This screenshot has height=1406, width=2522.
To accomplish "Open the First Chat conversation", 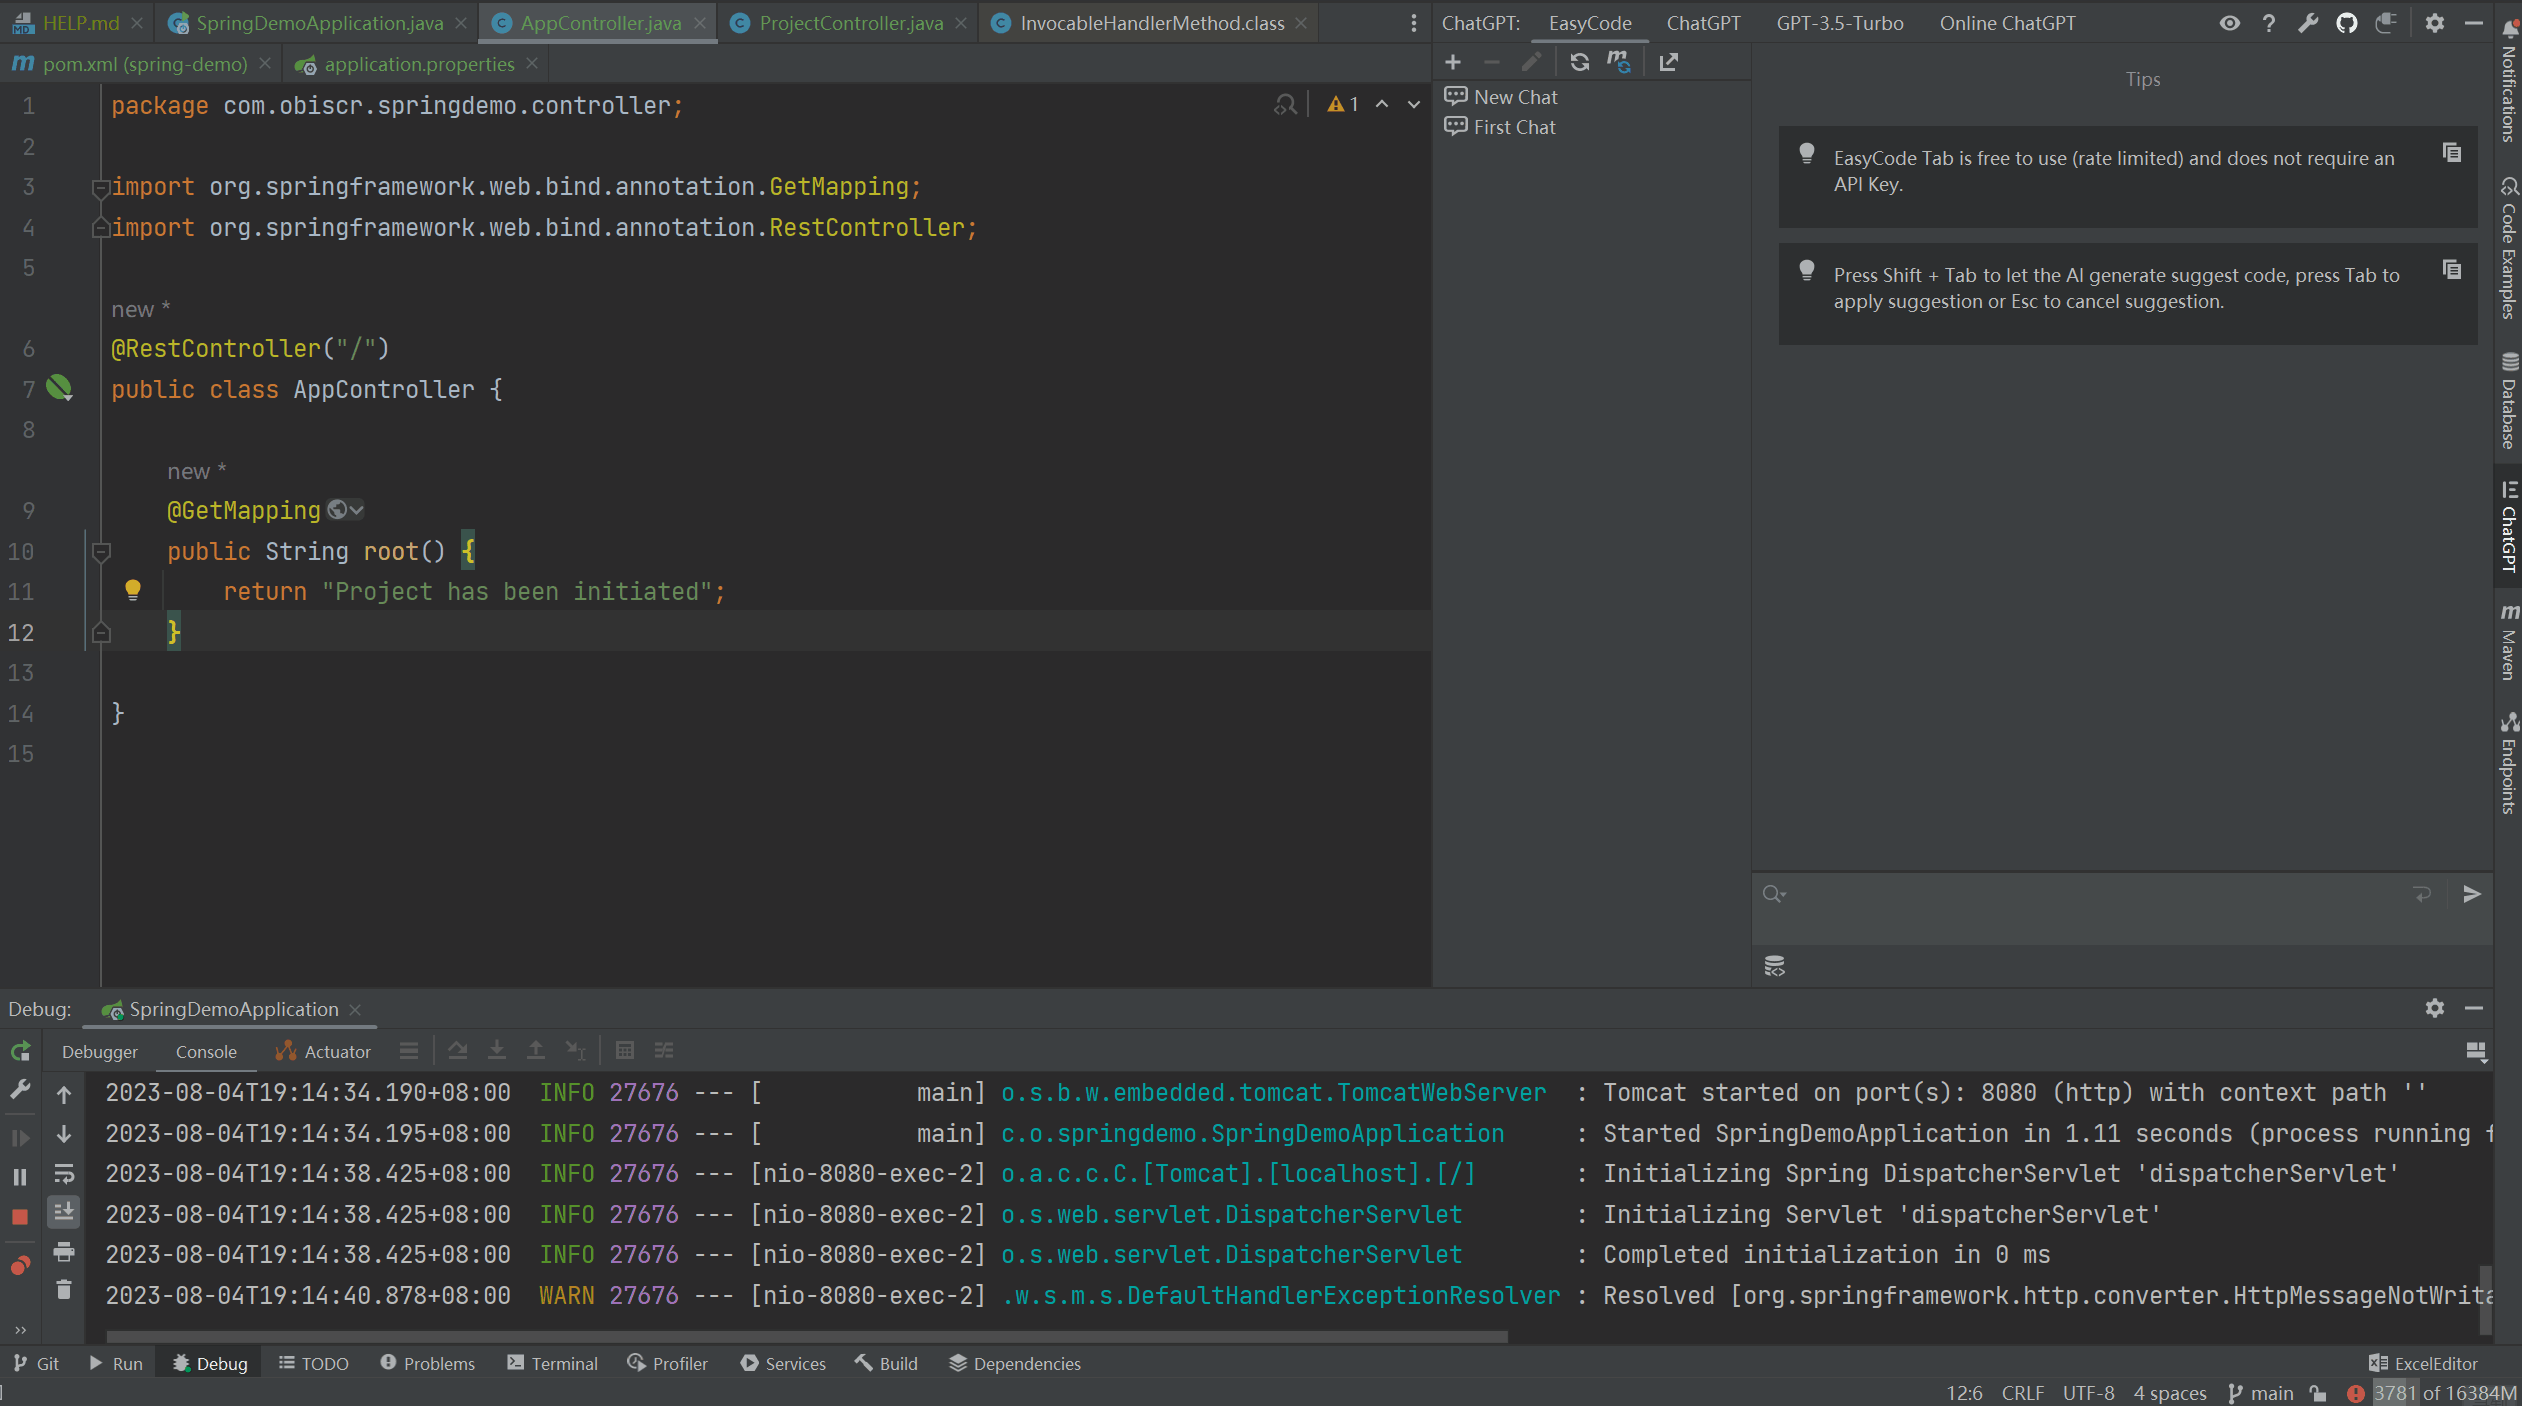I will tap(1513, 127).
